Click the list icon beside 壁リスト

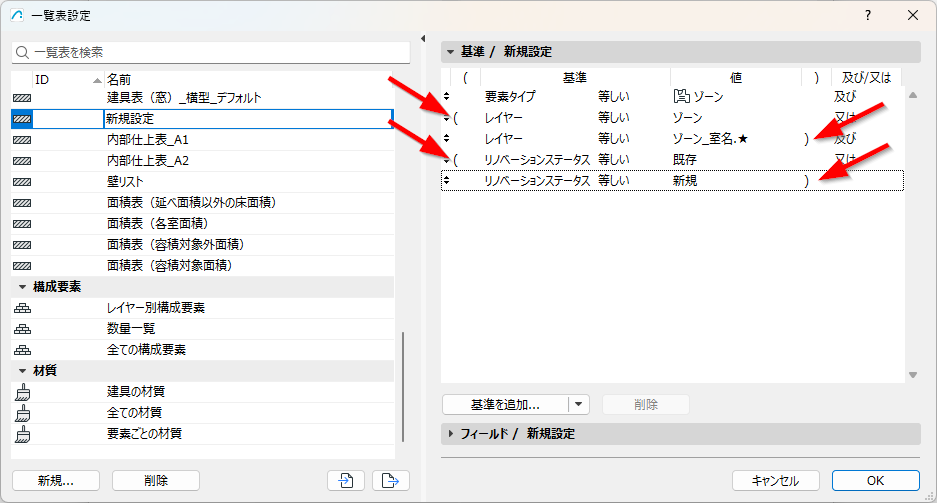(22, 182)
